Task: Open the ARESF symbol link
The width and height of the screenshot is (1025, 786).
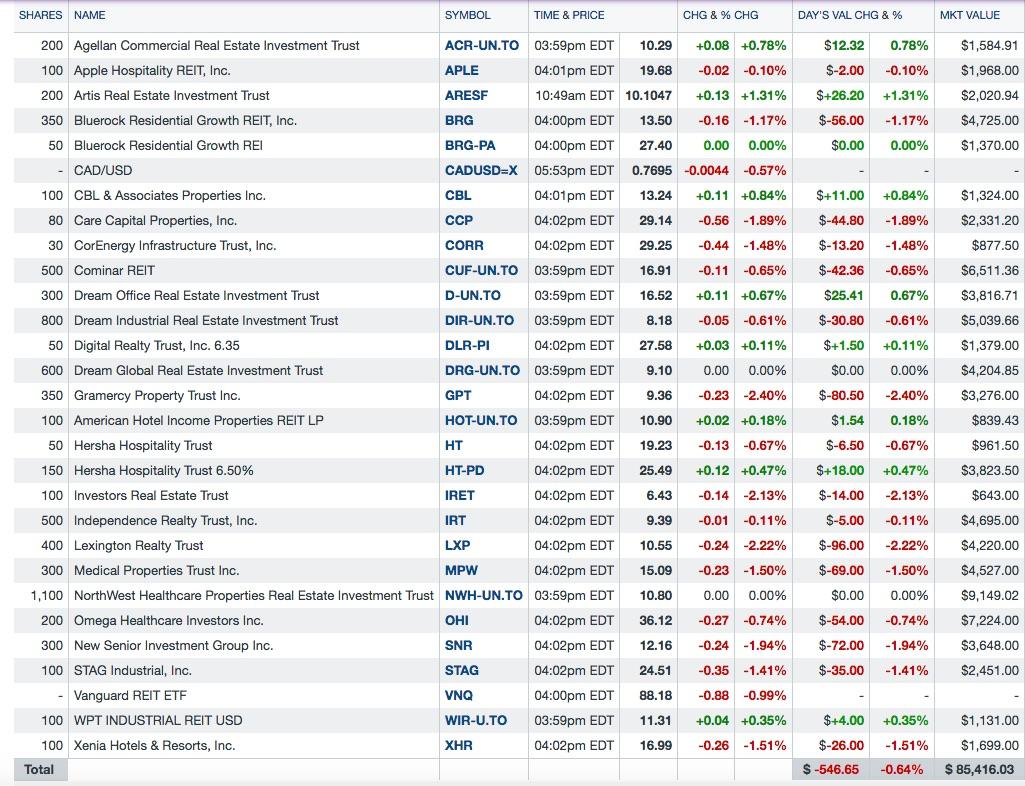Action: [466, 95]
